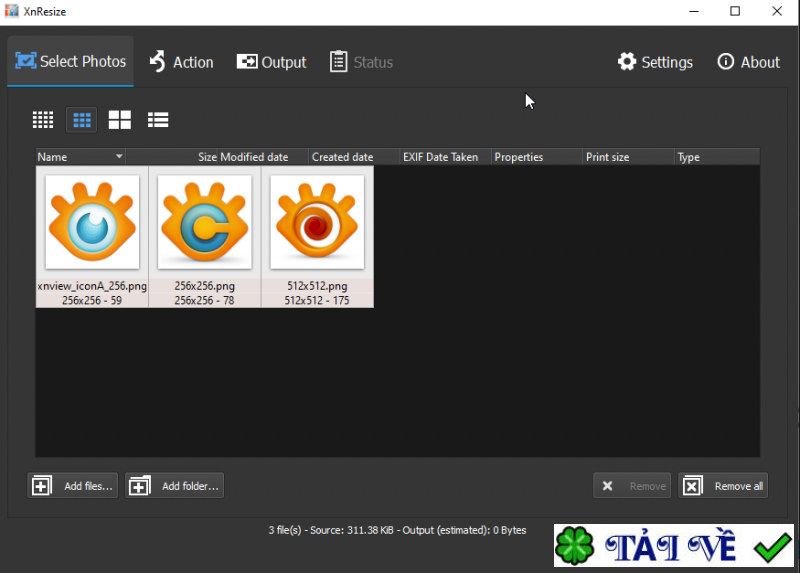
Task: Remove all files from the list
Action: (x=723, y=486)
